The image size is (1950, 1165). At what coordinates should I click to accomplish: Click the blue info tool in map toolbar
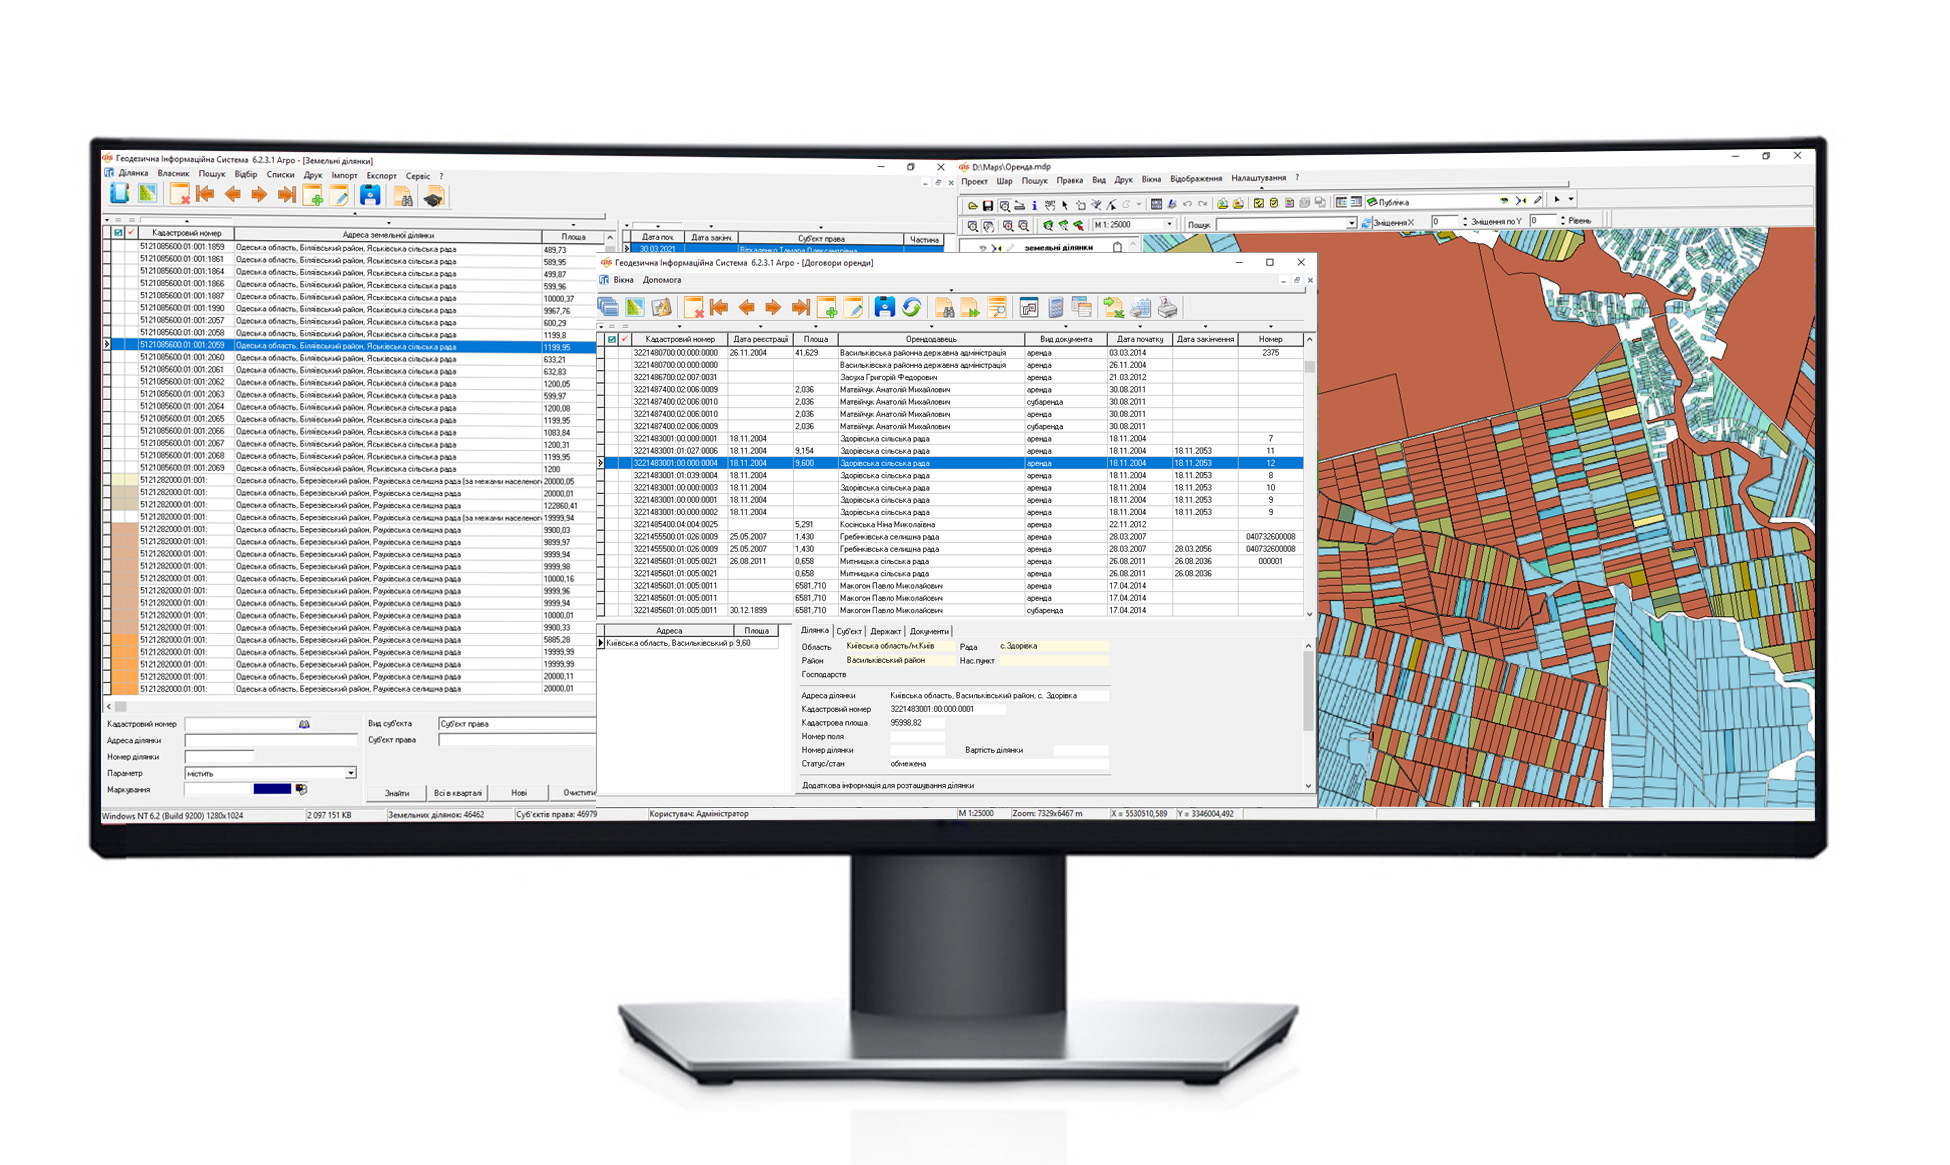point(1034,205)
